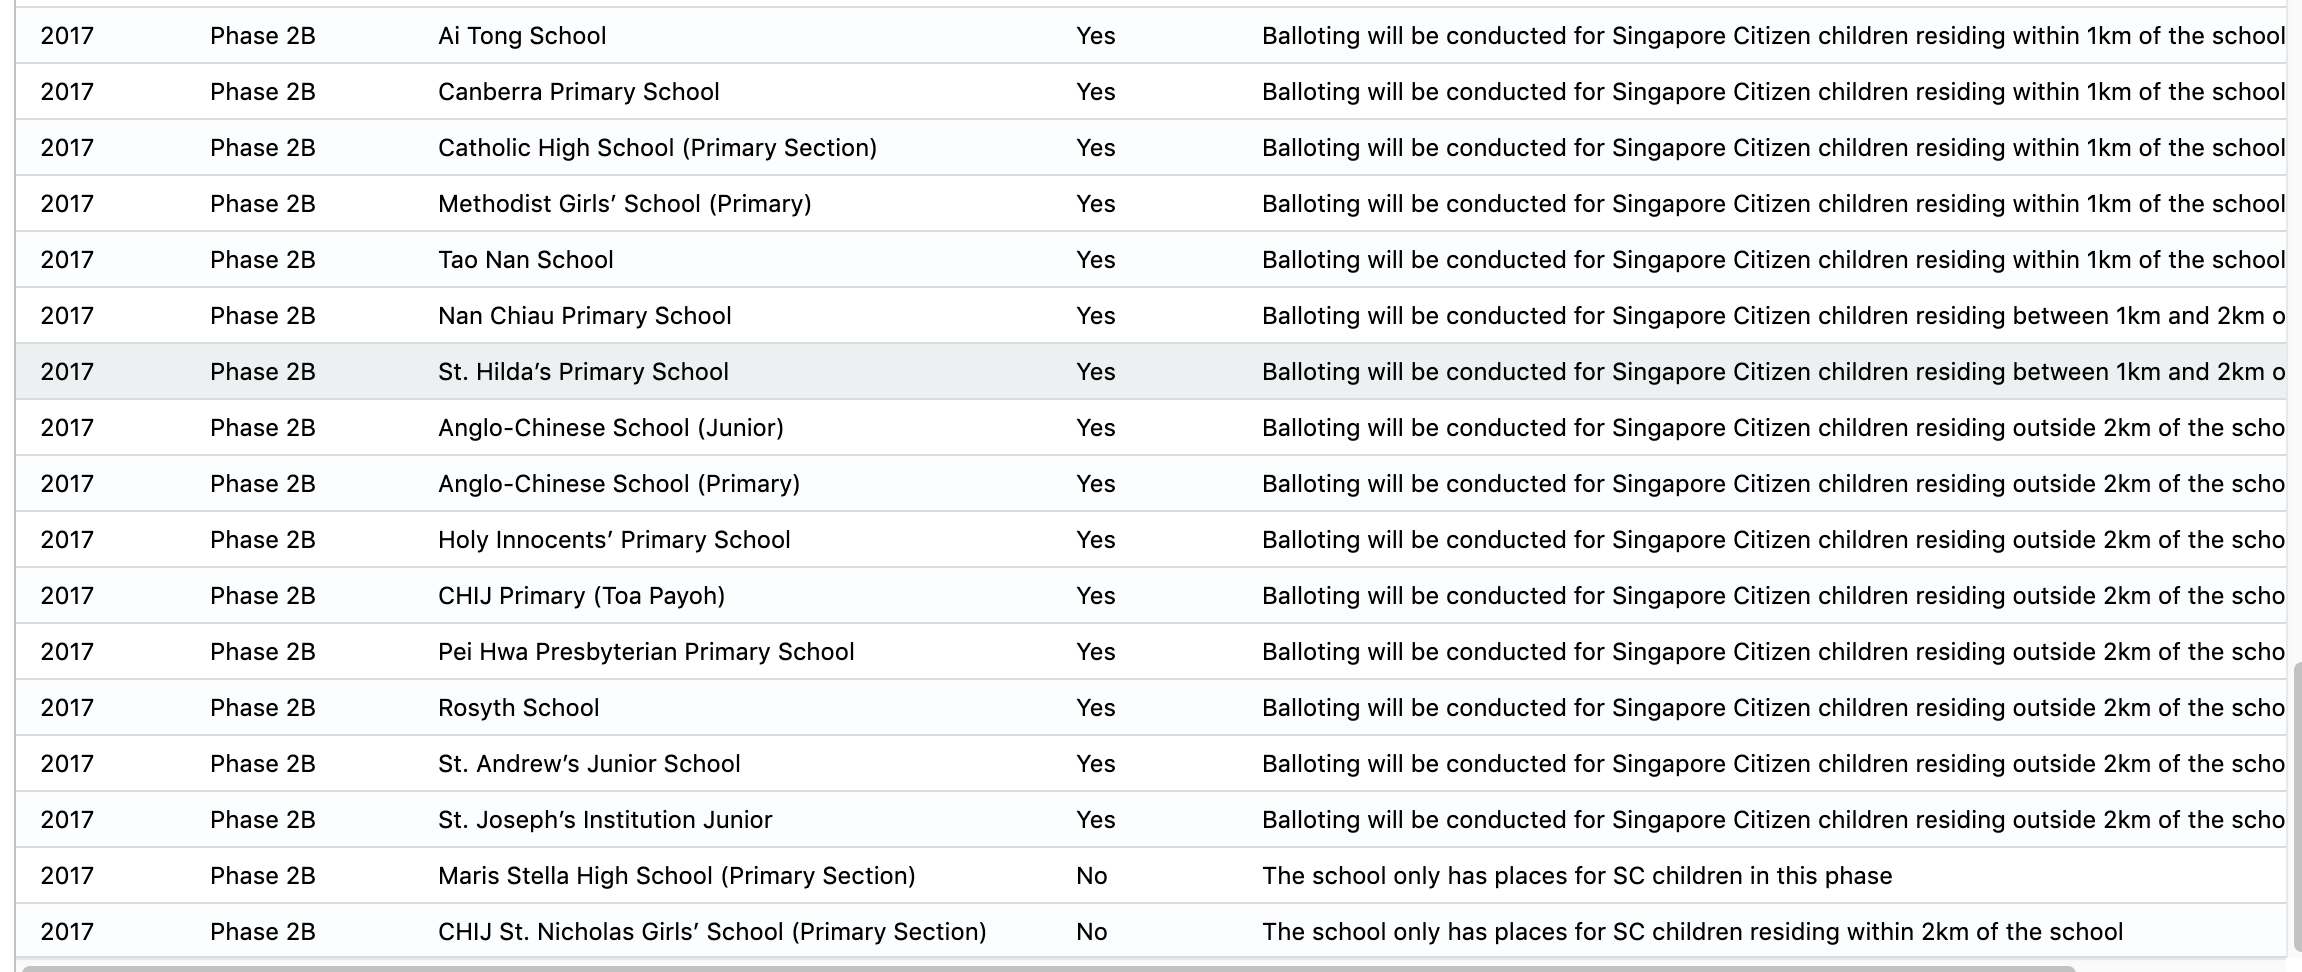Click the Ai Tong School name cell

click(522, 36)
